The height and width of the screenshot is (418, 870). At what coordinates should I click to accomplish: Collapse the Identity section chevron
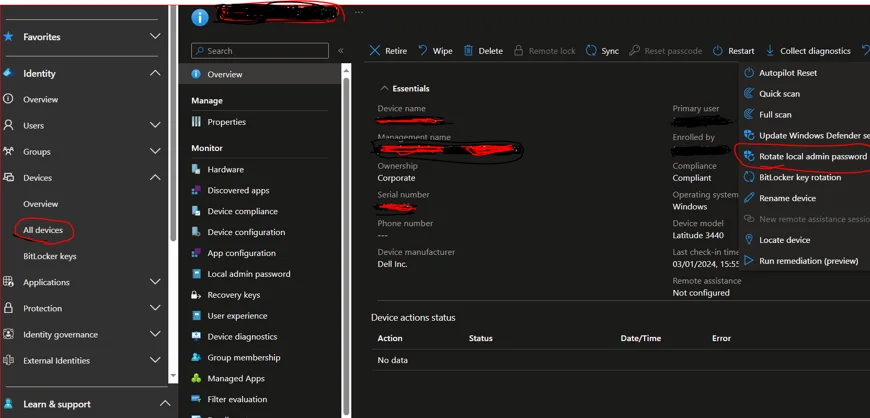pyautogui.click(x=155, y=74)
